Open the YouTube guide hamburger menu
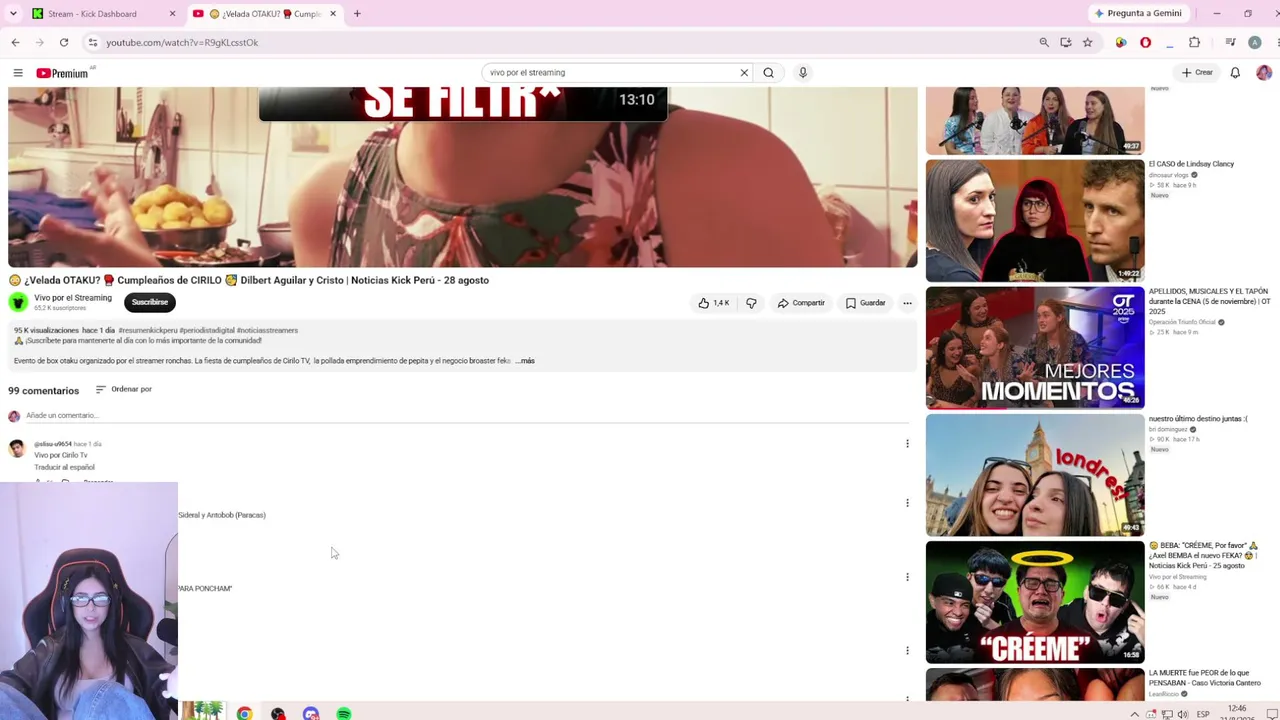Image resolution: width=1280 pixels, height=720 pixels. (18, 73)
